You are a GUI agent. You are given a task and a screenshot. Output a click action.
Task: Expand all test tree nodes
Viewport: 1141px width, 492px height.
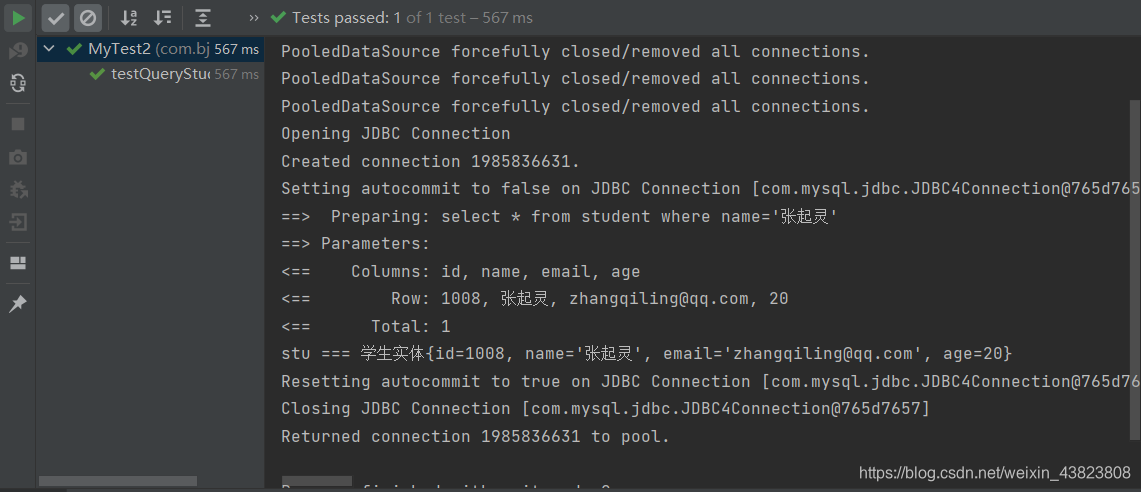203,17
